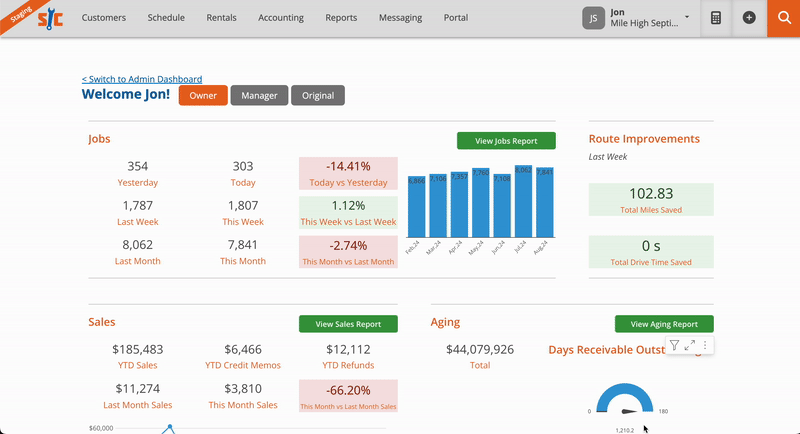Open the Schedule menu
The height and width of the screenshot is (434, 800).
coord(166,18)
